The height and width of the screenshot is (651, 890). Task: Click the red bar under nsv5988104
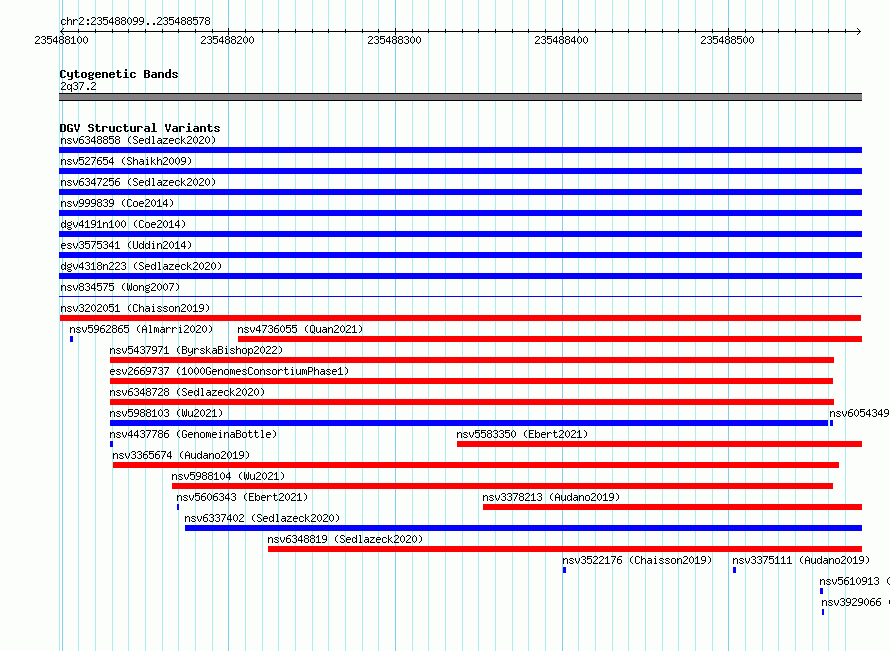pos(502,486)
